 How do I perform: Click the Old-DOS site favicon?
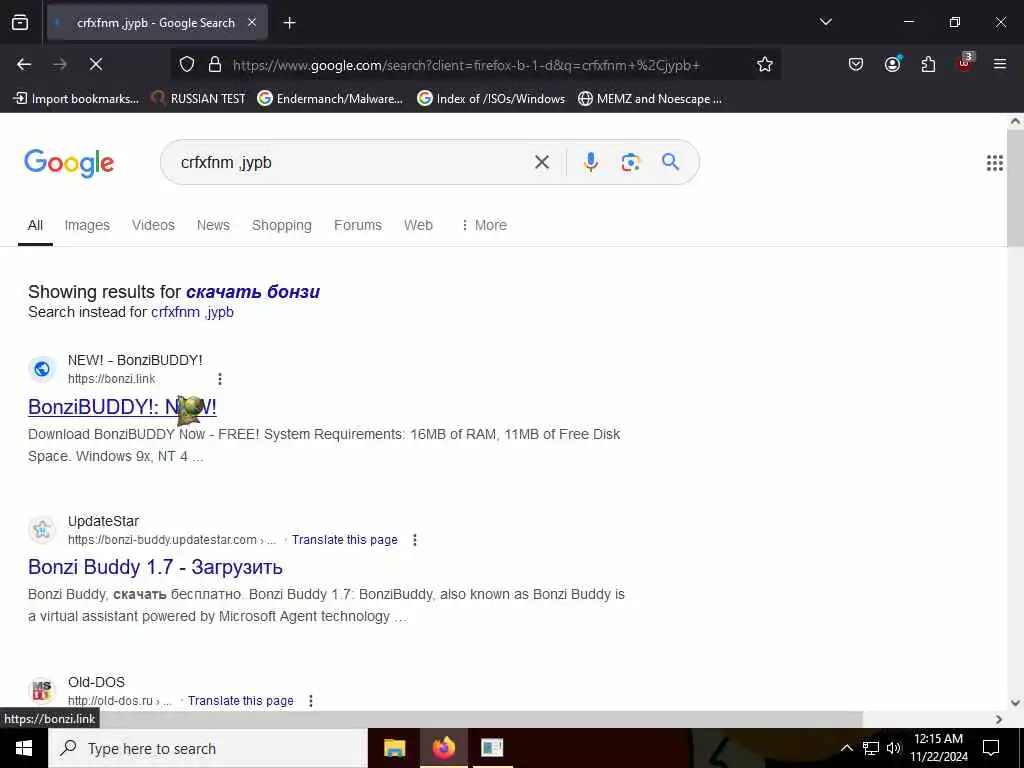pos(42,690)
